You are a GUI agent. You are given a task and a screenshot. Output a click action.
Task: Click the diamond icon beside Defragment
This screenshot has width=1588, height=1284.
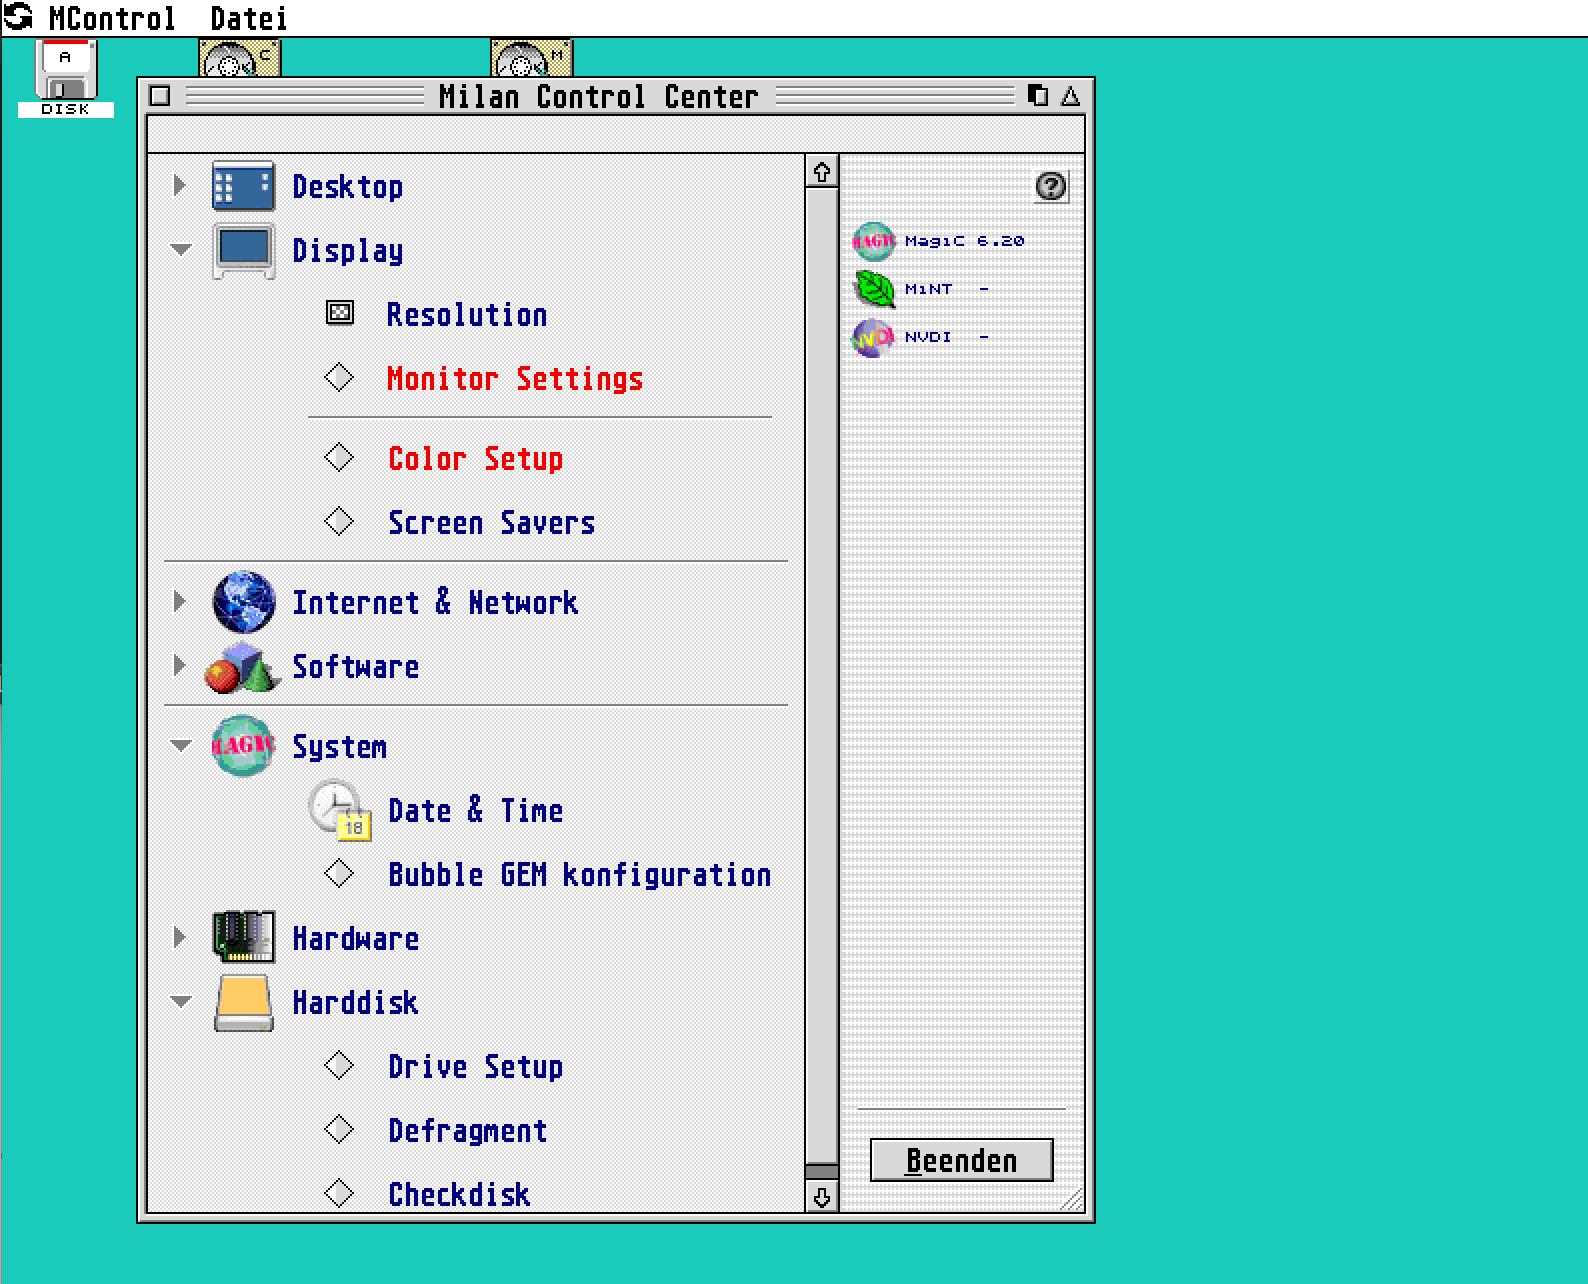(x=339, y=1130)
